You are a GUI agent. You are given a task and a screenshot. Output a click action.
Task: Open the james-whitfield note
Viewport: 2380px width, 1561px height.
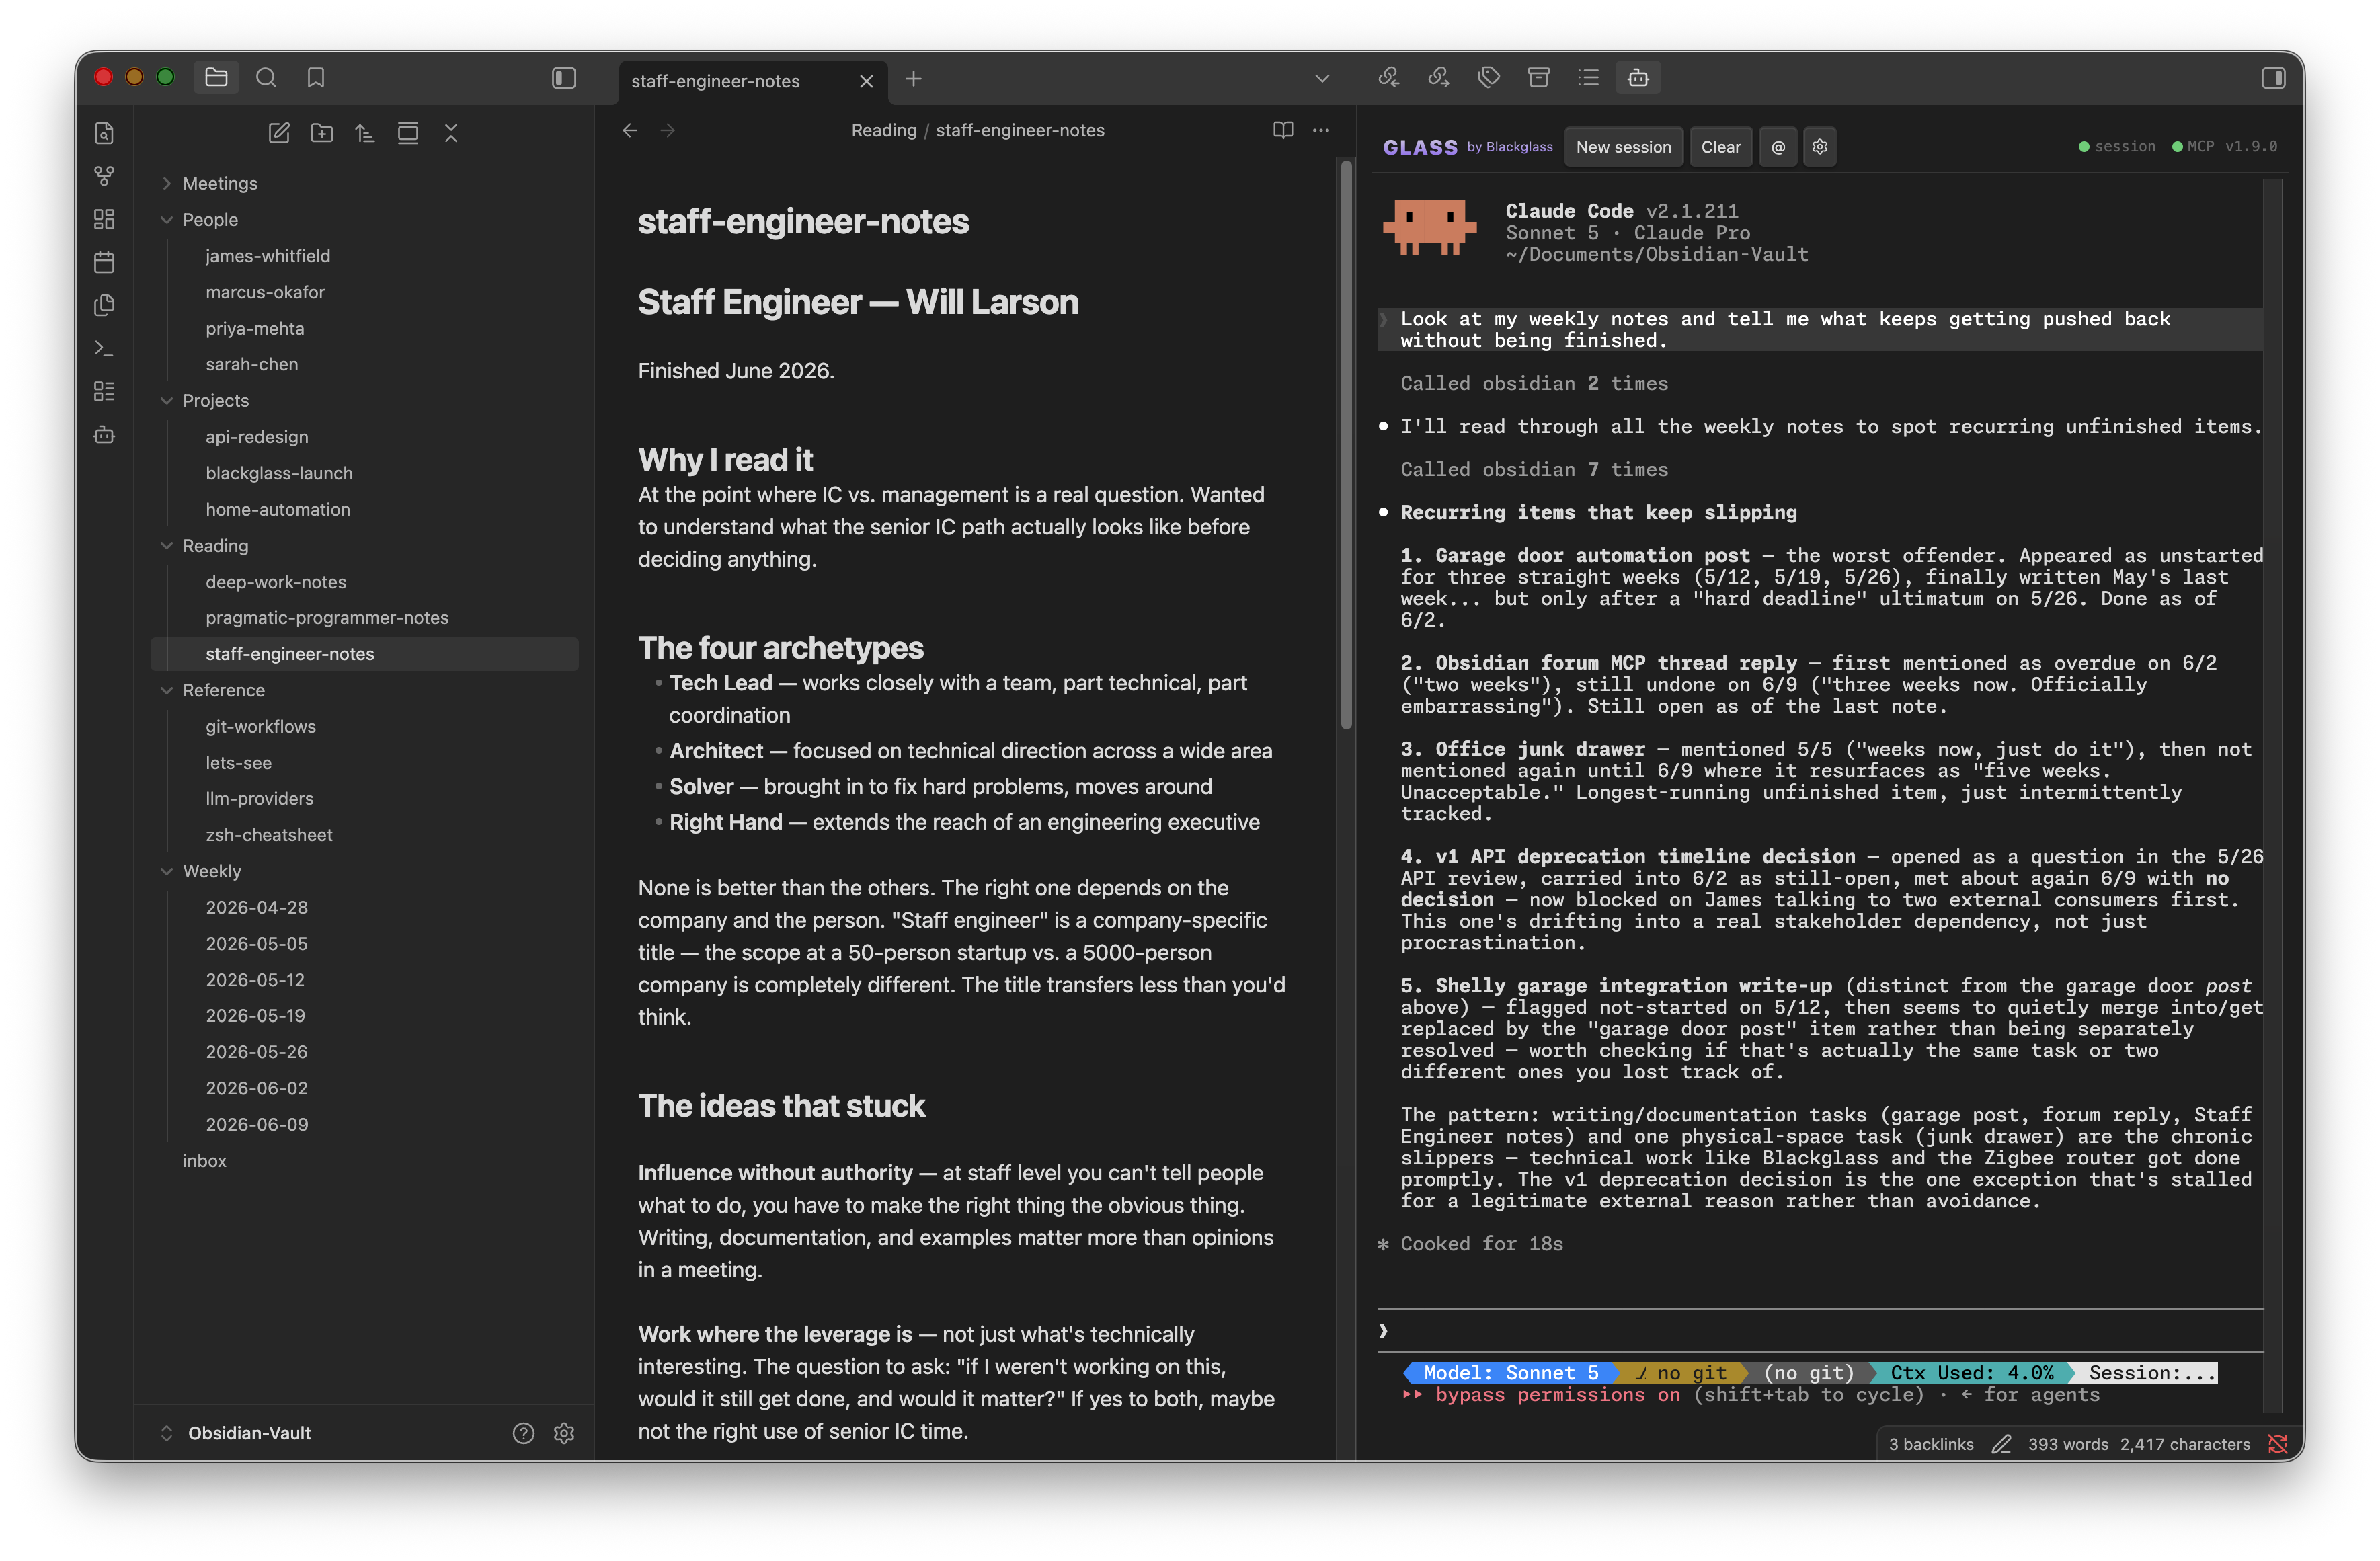pos(268,256)
